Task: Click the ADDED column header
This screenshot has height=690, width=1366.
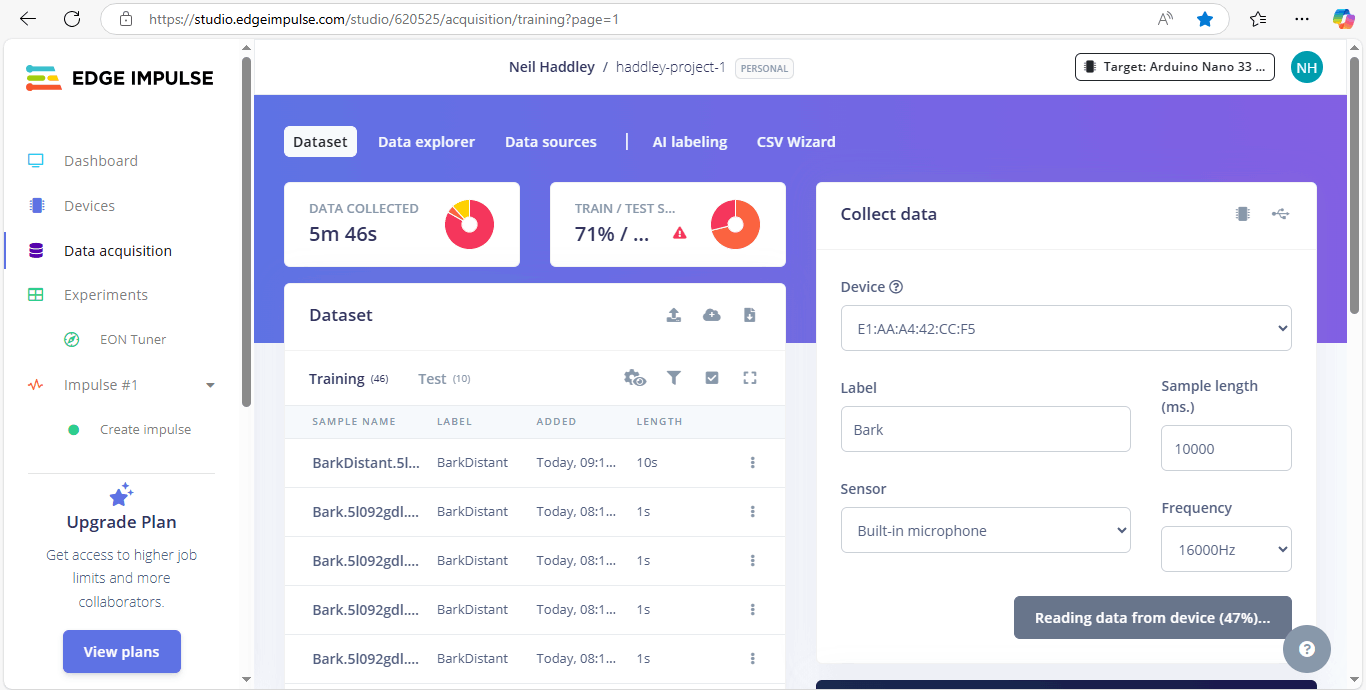Action: click(556, 422)
